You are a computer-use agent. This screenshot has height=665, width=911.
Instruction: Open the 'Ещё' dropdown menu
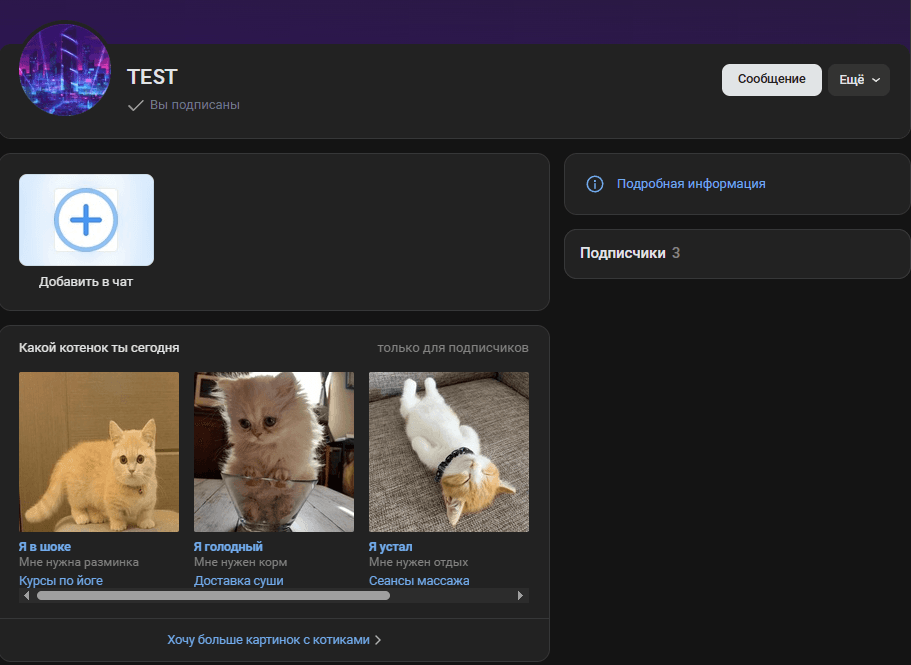click(858, 80)
